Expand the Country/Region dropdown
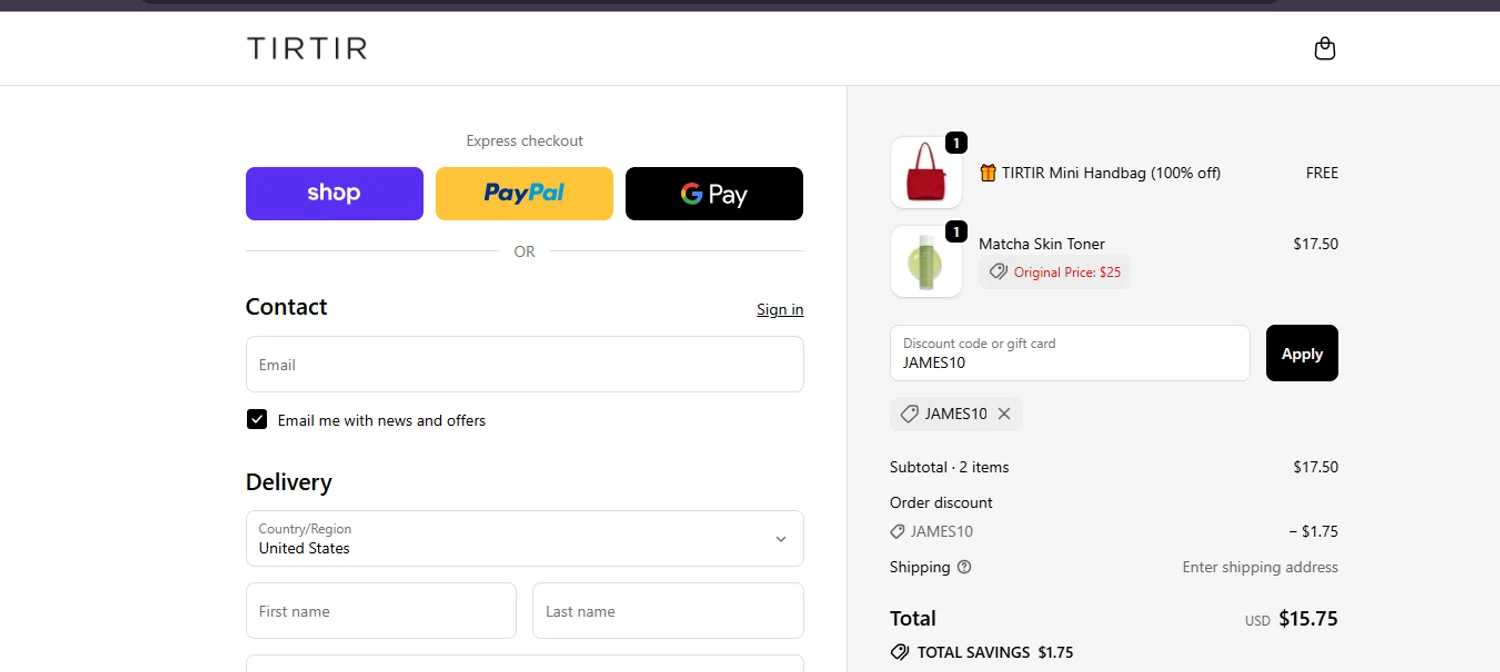Image resolution: width=1500 pixels, height=672 pixels. [525, 538]
